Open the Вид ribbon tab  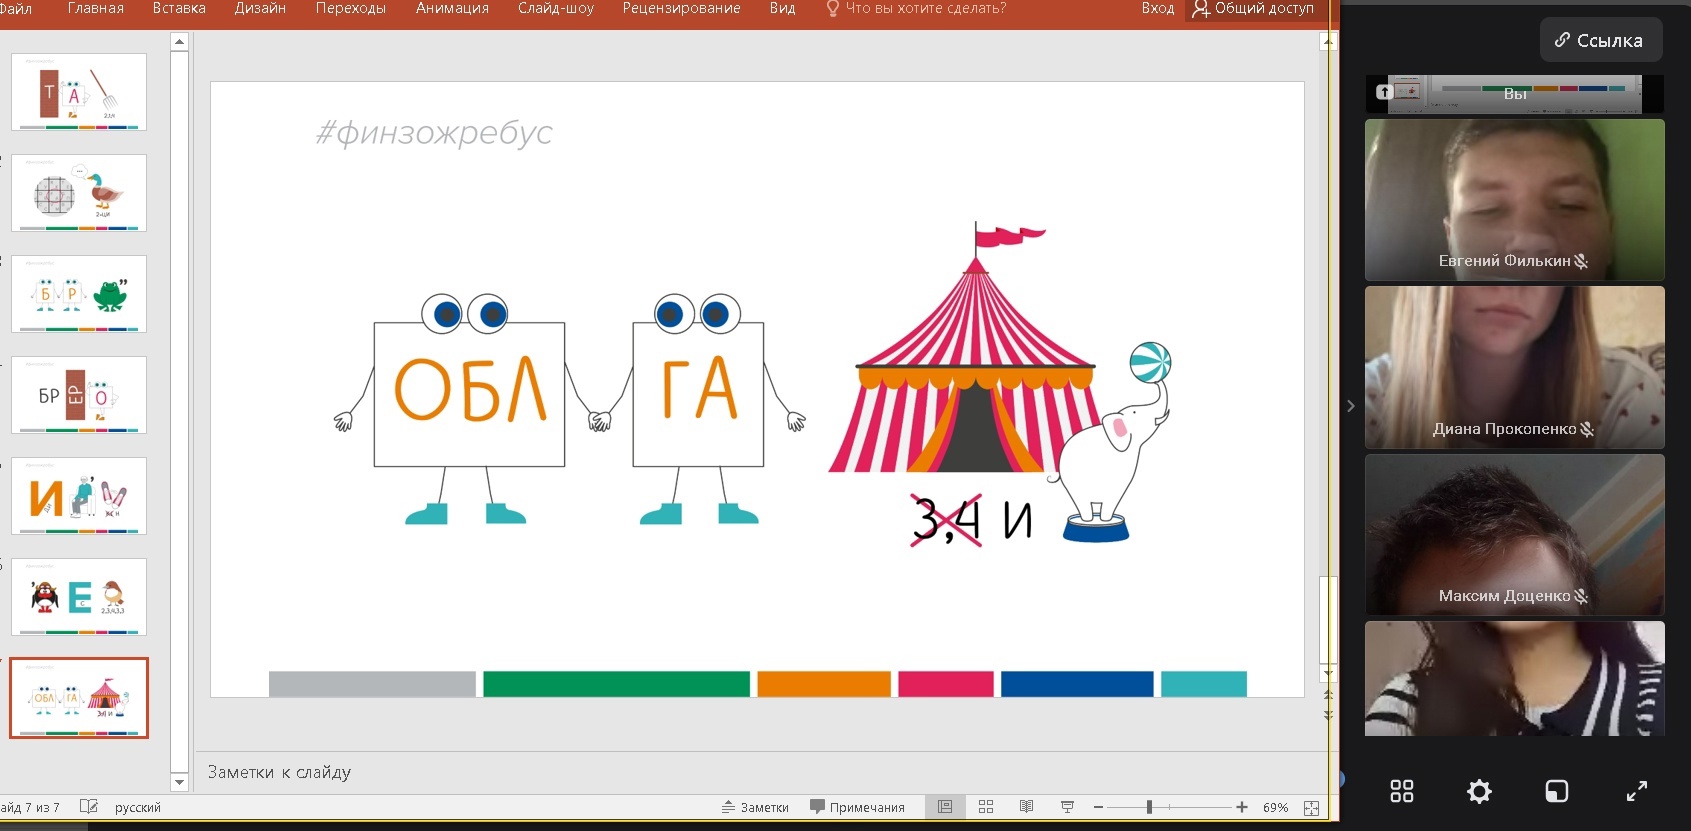782,8
